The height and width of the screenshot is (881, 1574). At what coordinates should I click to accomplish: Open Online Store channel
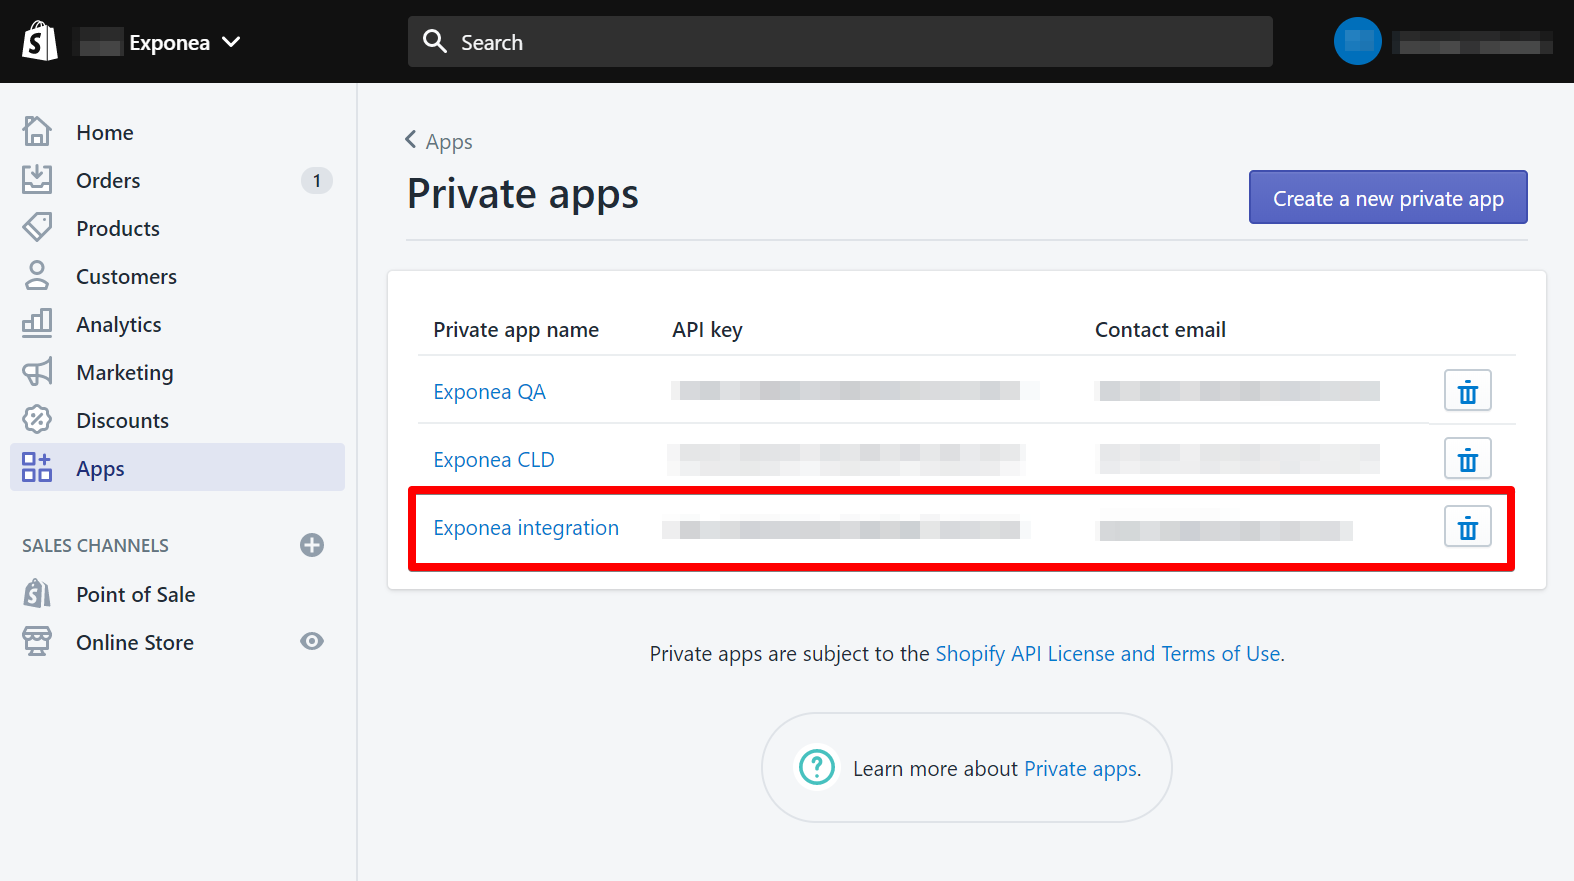click(135, 642)
